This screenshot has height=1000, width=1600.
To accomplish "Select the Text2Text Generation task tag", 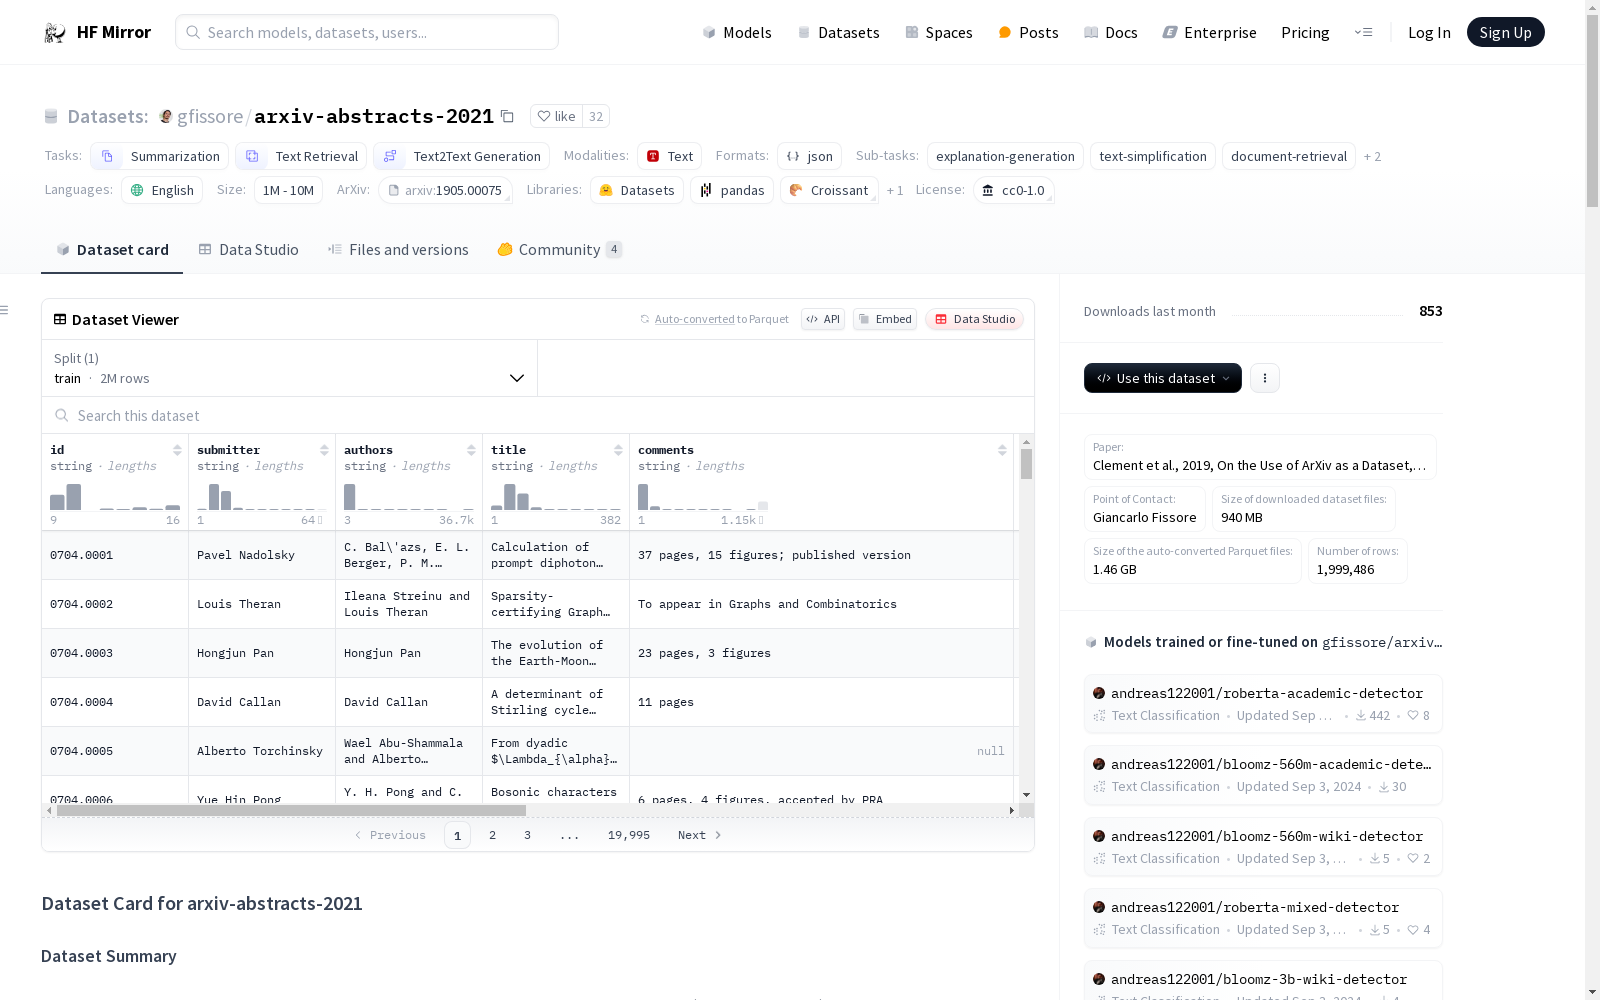I will (x=461, y=156).
